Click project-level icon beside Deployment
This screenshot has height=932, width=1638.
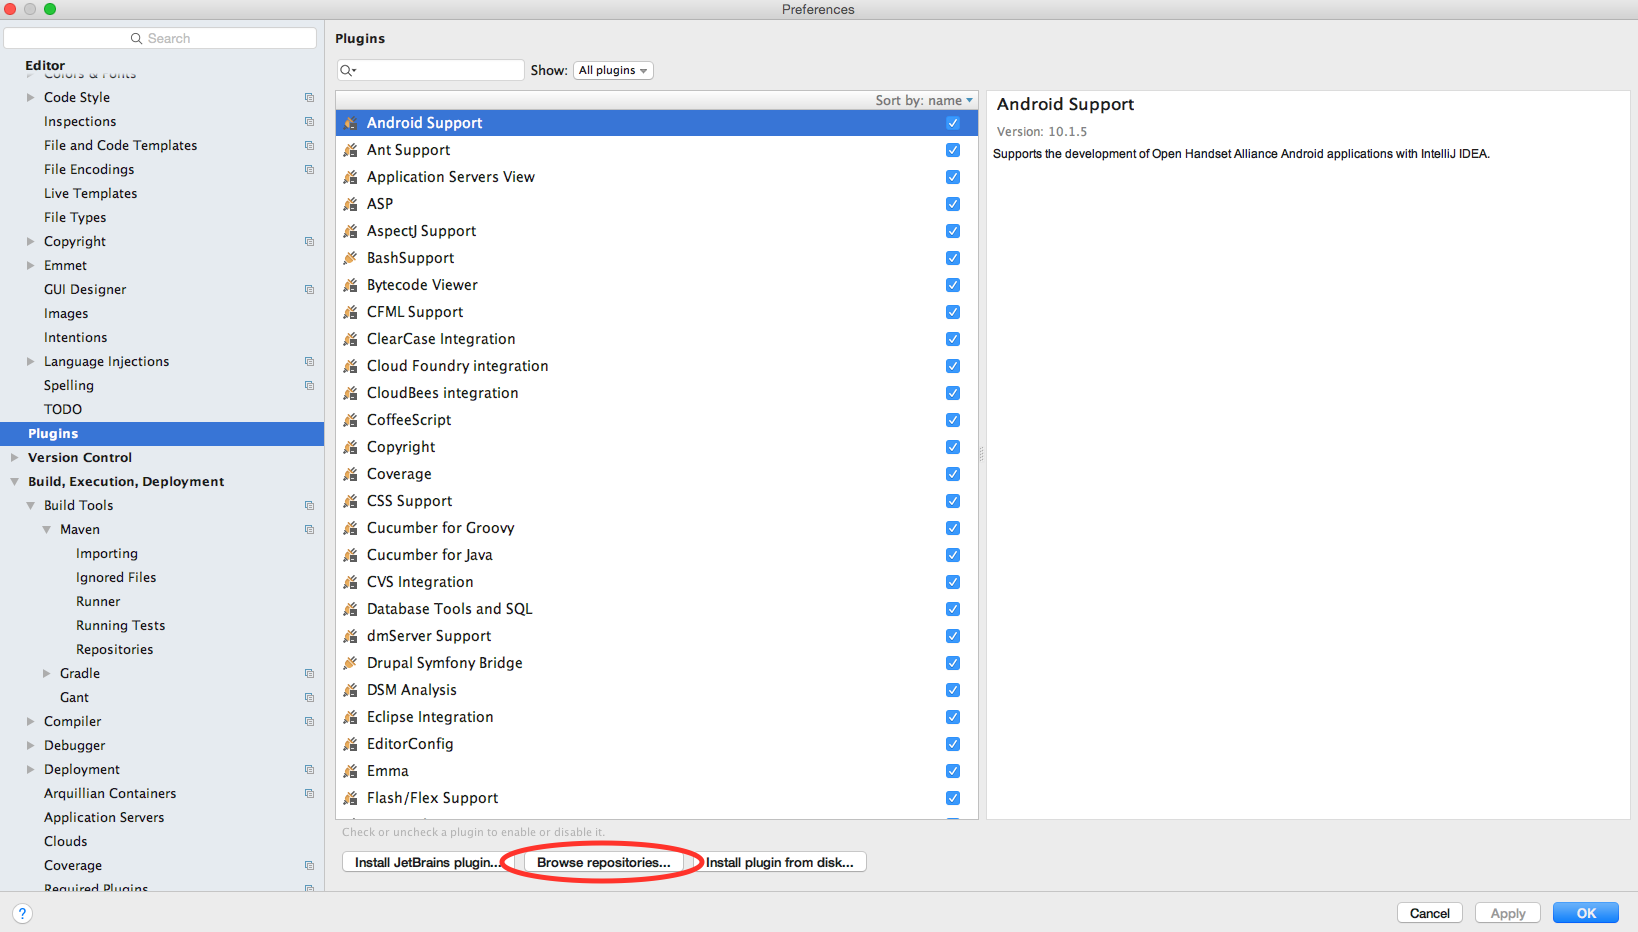(310, 769)
